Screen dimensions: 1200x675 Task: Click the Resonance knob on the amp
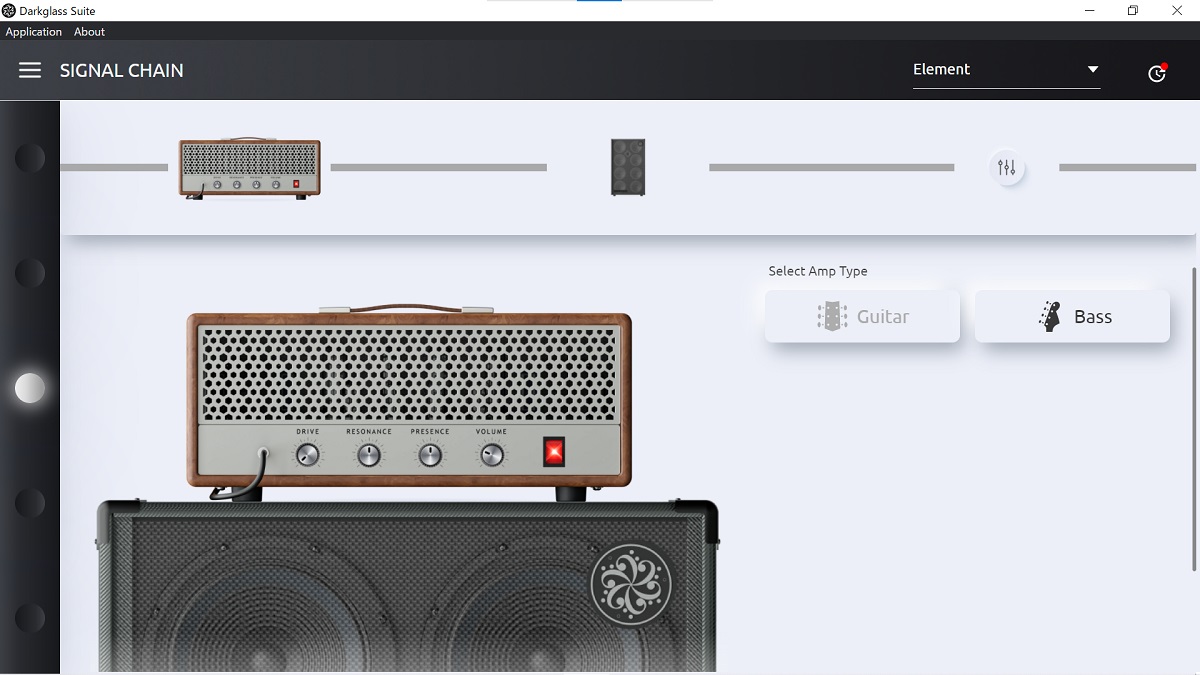(369, 455)
